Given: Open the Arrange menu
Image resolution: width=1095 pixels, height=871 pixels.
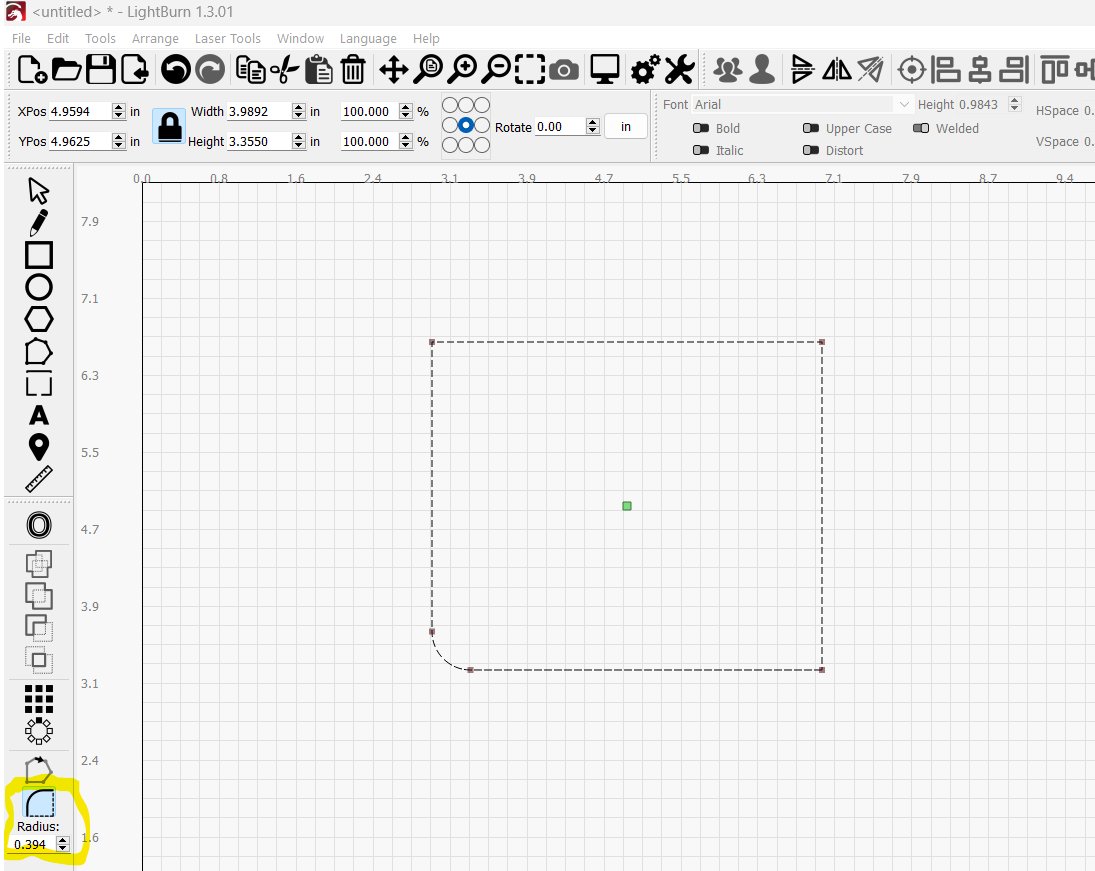Looking at the screenshot, I should [x=155, y=38].
